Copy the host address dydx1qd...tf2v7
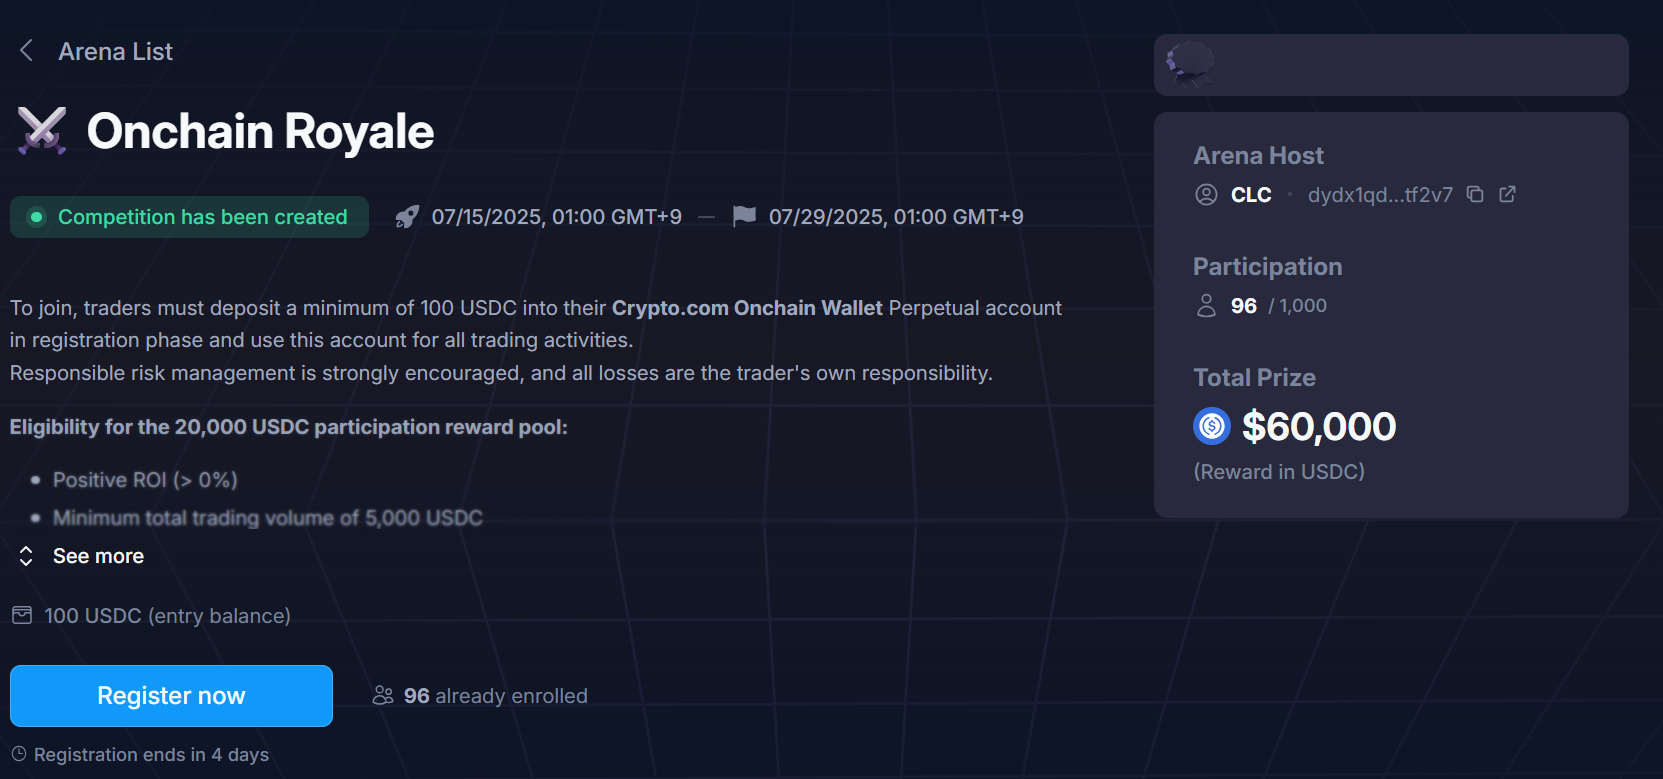Screen dimensions: 1663x779 [x=1475, y=194]
